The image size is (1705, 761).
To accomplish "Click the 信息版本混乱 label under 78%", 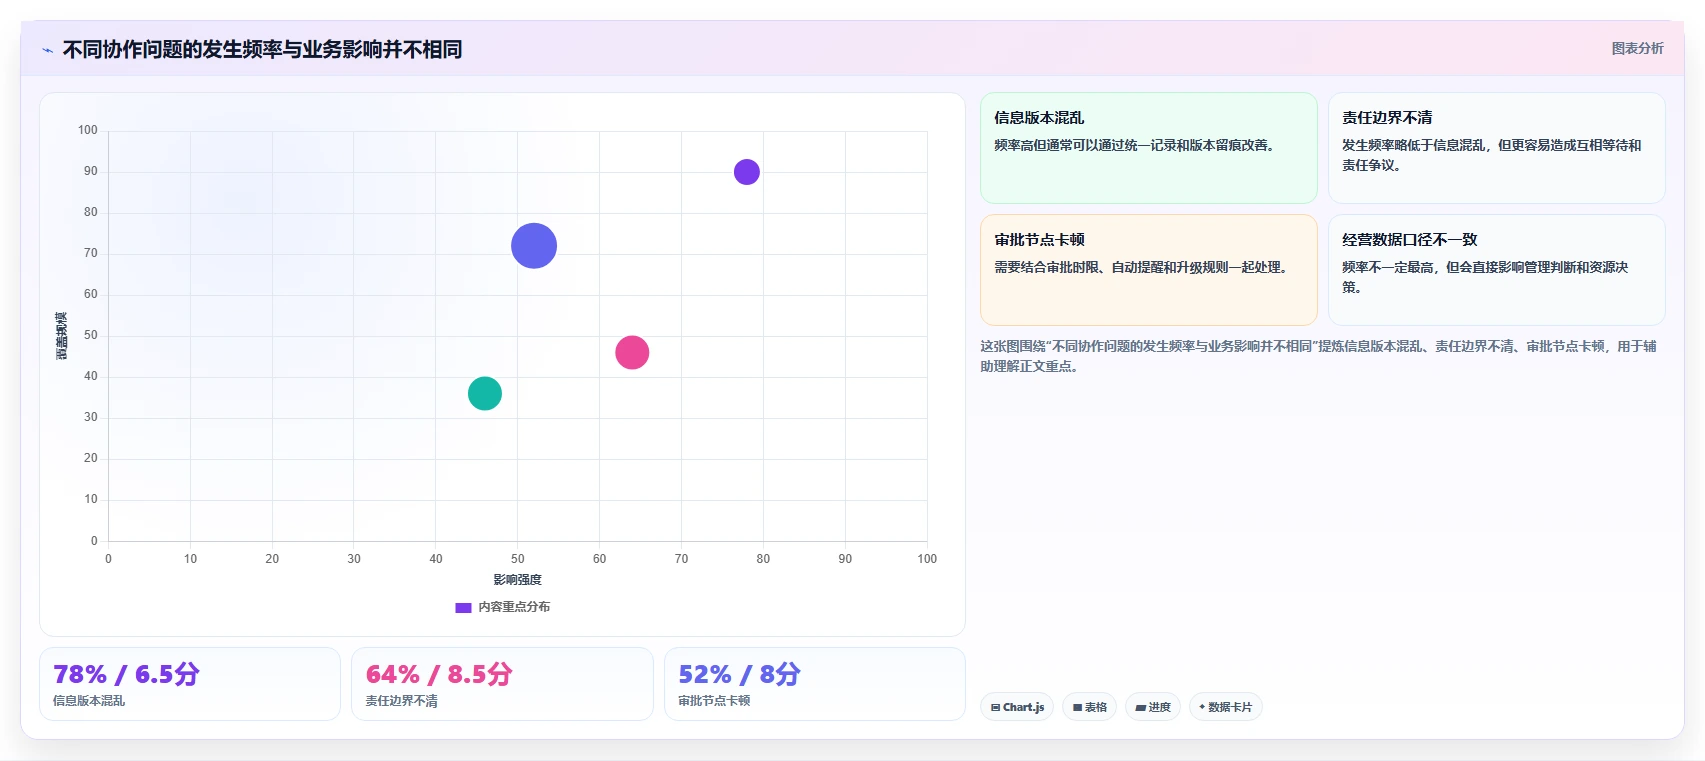I will [x=89, y=701].
